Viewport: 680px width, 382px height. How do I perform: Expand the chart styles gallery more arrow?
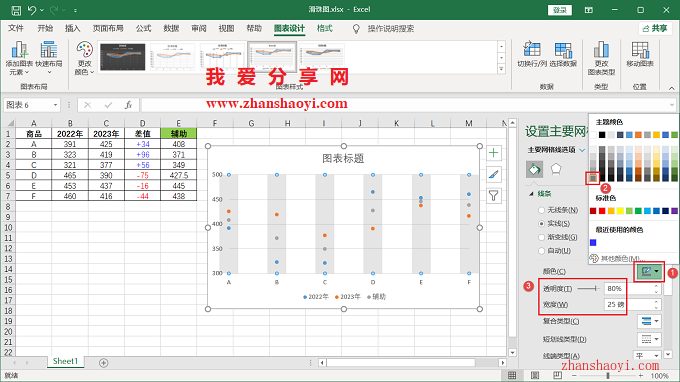coord(501,69)
